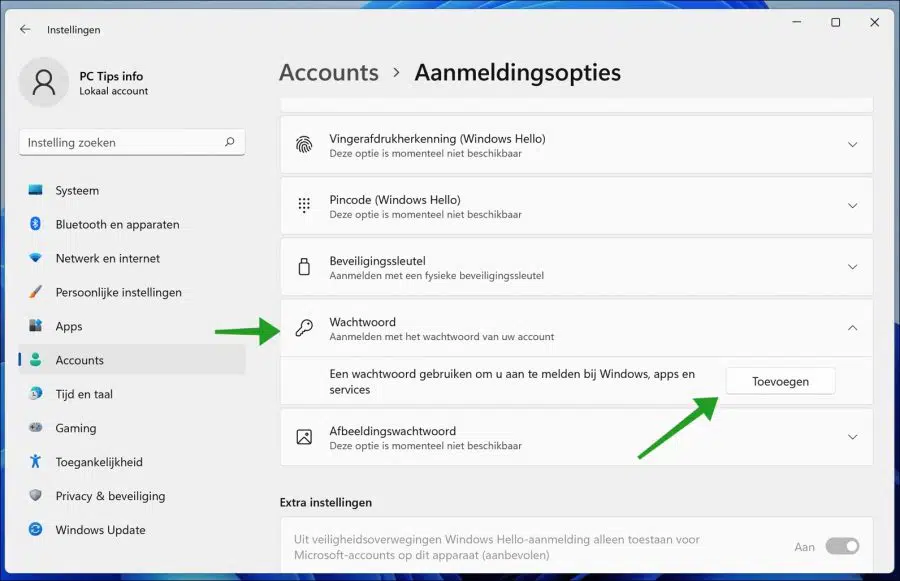Click the Persoonlijke instellingen brush icon
Image resolution: width=900 pixels, height=581 pixels.
[36, 292]
